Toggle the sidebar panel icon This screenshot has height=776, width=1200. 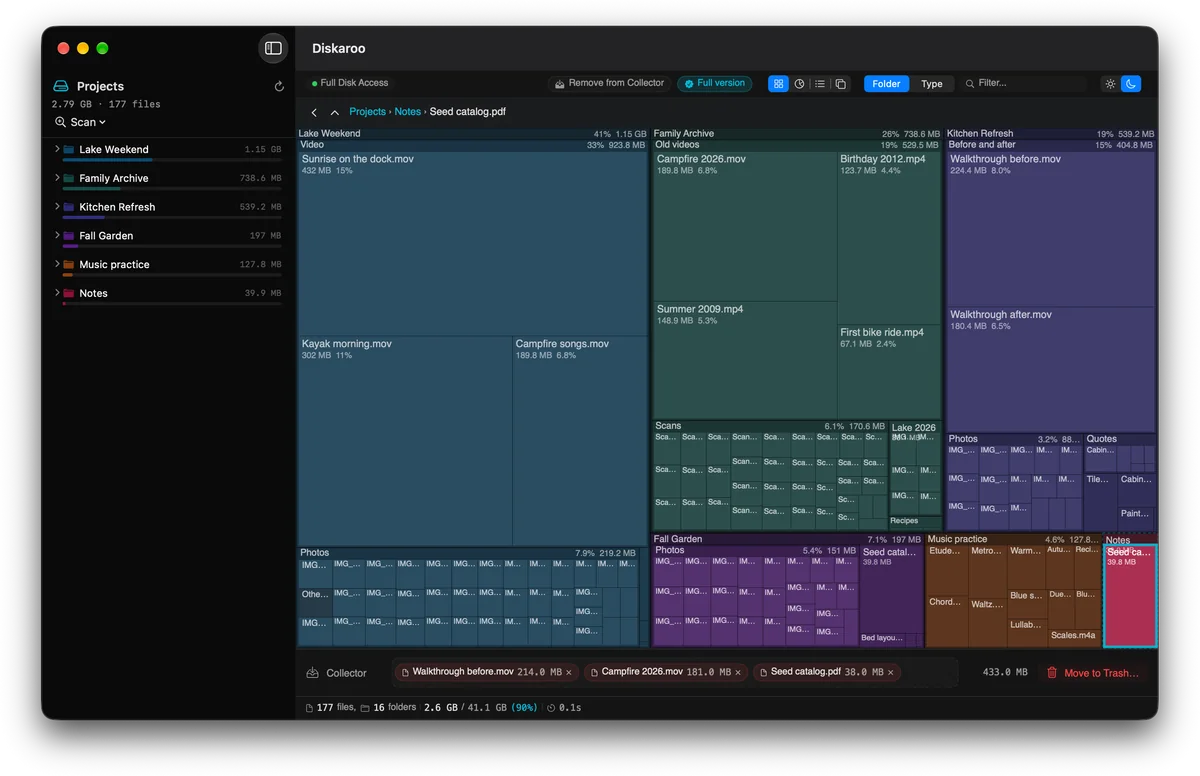[x=273, y=48]
